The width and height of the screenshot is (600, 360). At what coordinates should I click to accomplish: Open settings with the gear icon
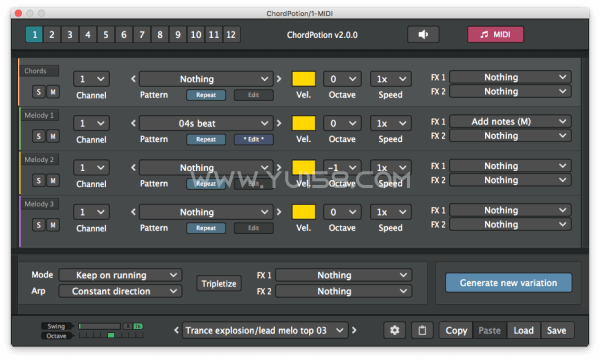[x=395, y=330]
